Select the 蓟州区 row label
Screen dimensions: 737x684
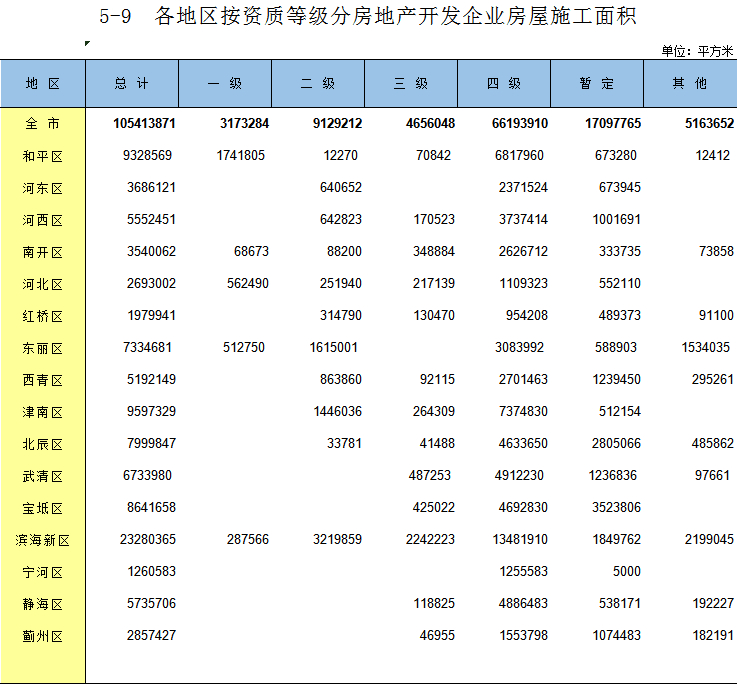(x=43, y=636)
